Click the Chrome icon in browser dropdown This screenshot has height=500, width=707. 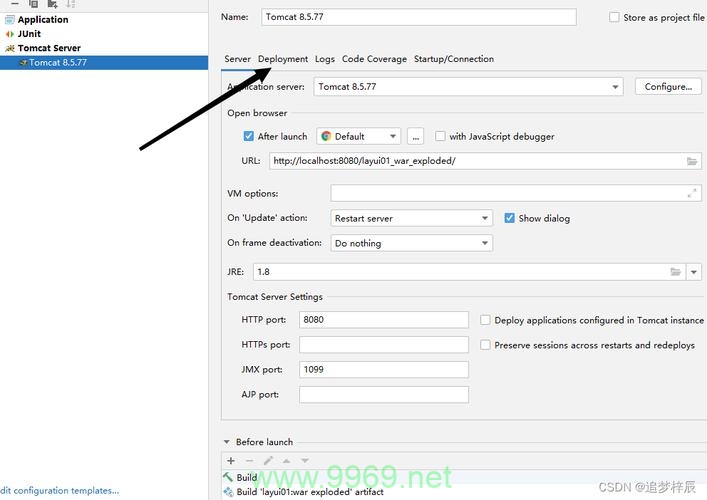point(326,136)
